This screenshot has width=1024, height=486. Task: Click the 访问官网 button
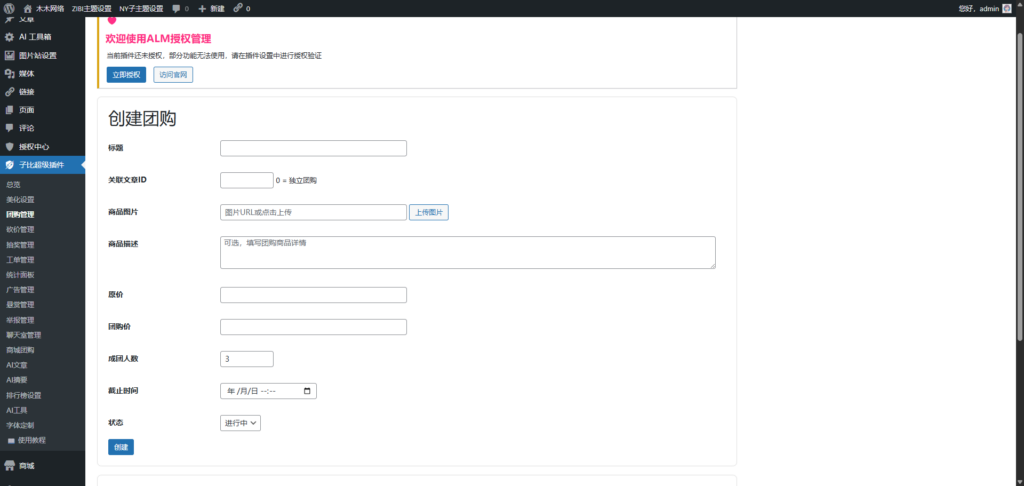(x=173, y=75)
